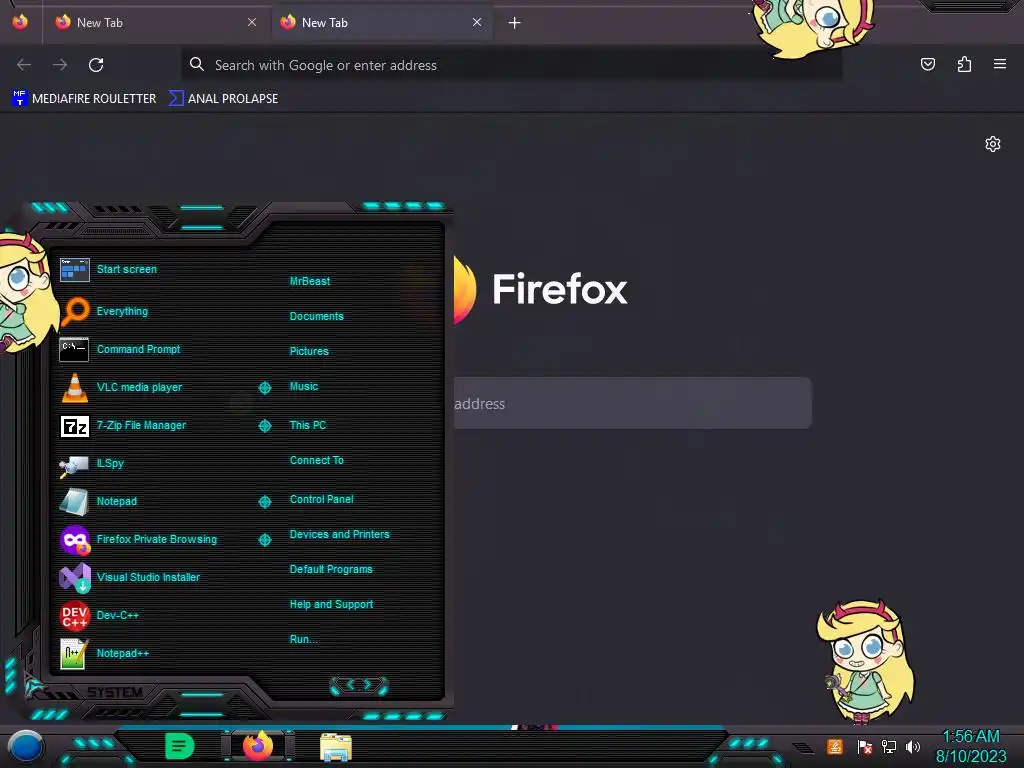Screen dimensions: 1024x768
Task: Click the start menu right arrow button
Action: [368, 685]
